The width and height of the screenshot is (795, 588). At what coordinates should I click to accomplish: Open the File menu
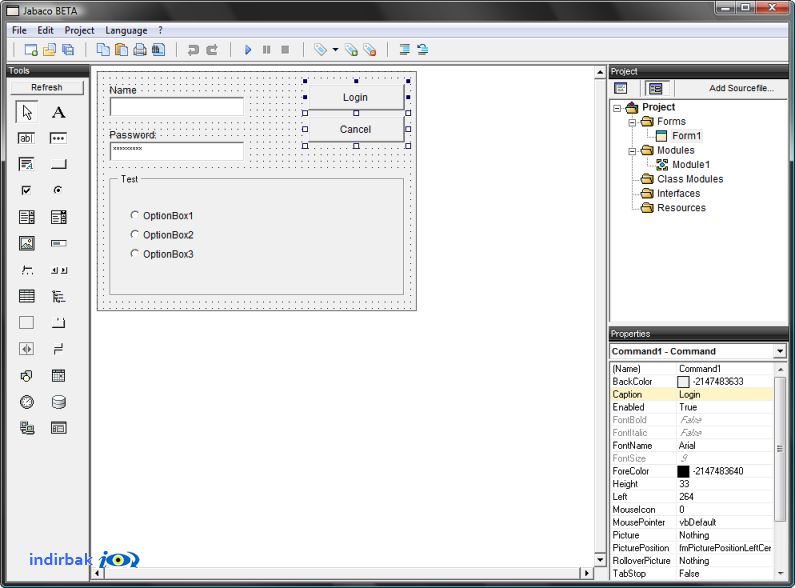click(19, 30)
